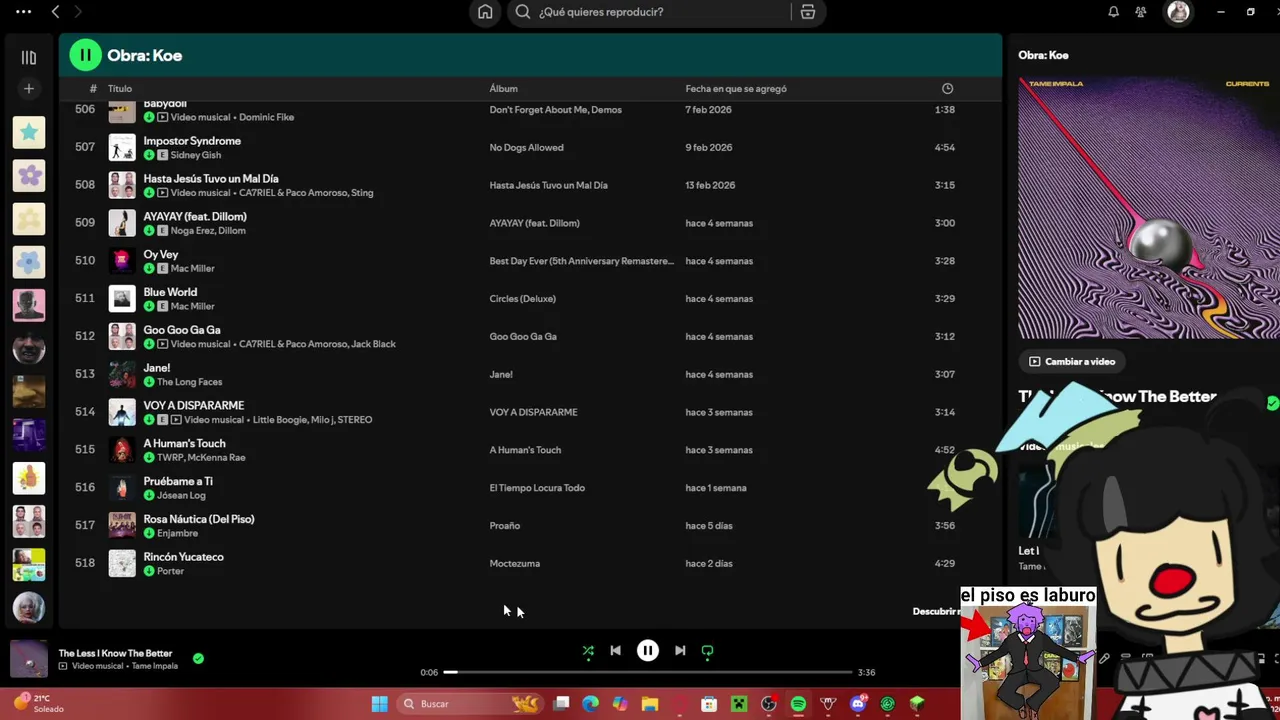Open File Explorer from taskbar
1280x720 pixels.
(x=650, y=704)
